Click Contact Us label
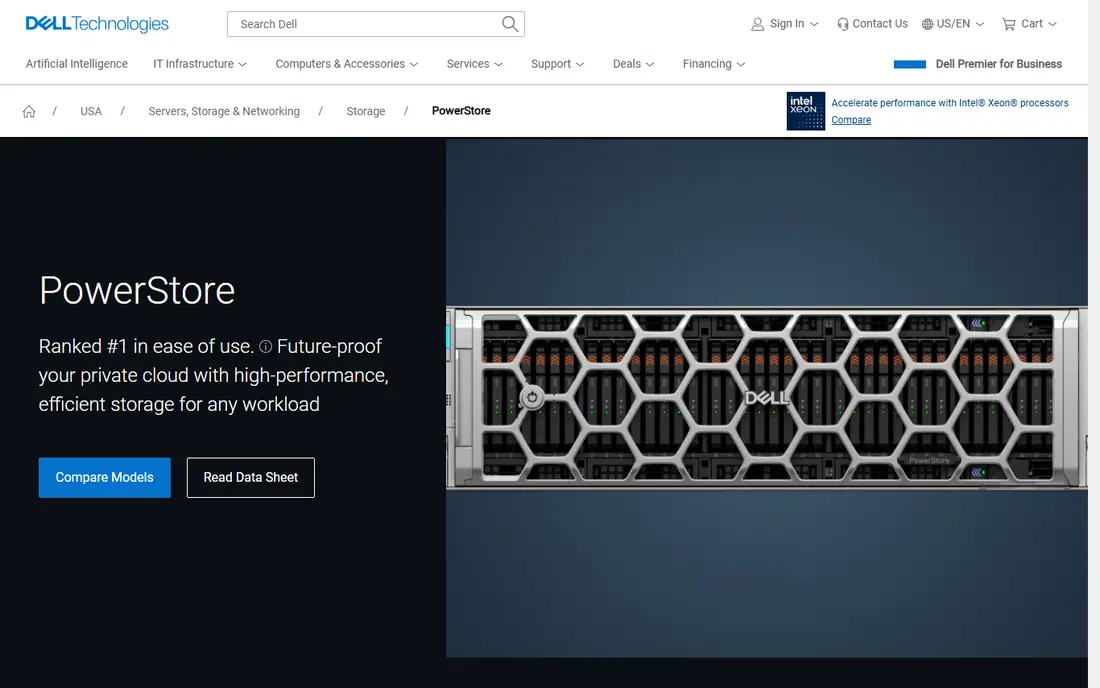The height and width of the screenshot is (688, 1100). 880,24
